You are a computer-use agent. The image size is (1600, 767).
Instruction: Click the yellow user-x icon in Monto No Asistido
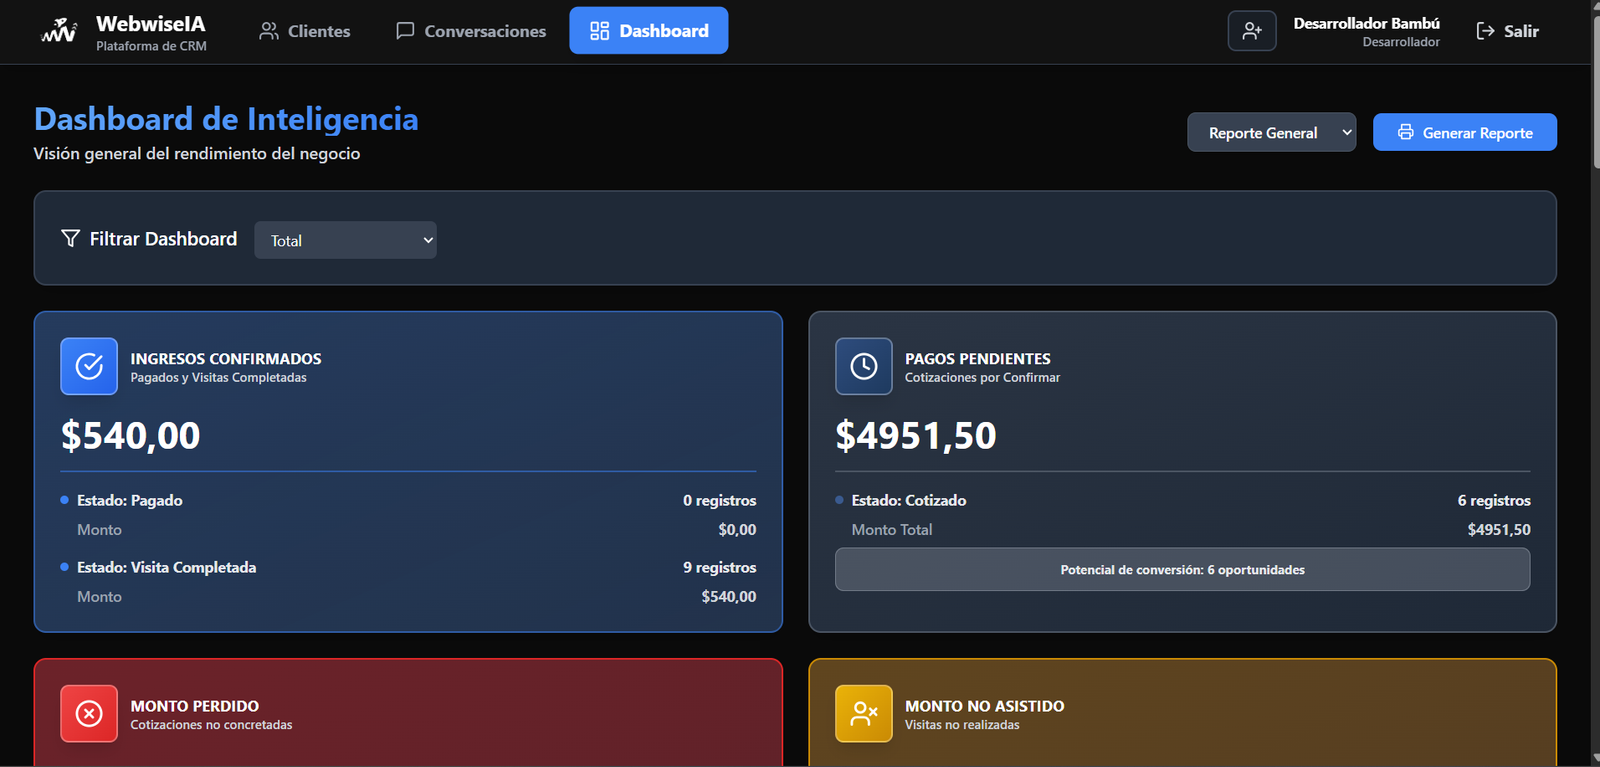[x=864, y=713]
